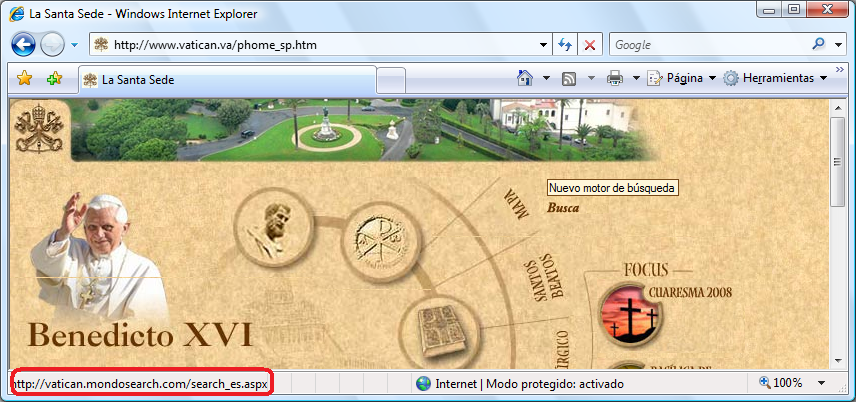Viewport: 856px width, 402px height.
Task: Click the Vatican keys emblem logo
Action: [x=39, y=128]
